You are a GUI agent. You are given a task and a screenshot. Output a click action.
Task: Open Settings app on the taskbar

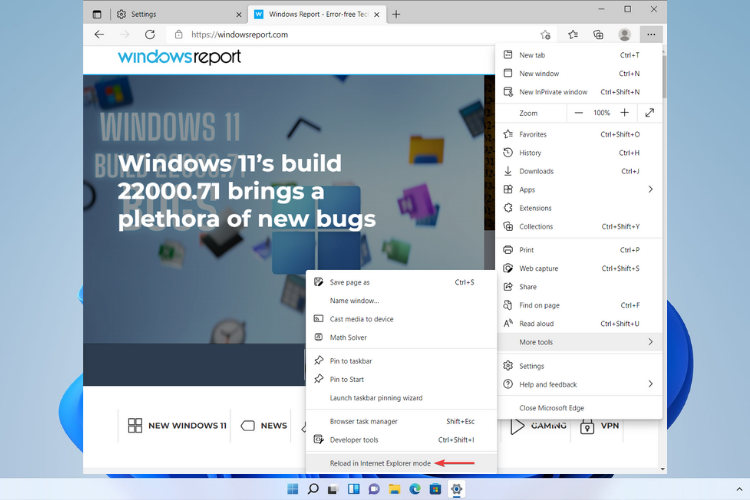(x=456, y=489)
